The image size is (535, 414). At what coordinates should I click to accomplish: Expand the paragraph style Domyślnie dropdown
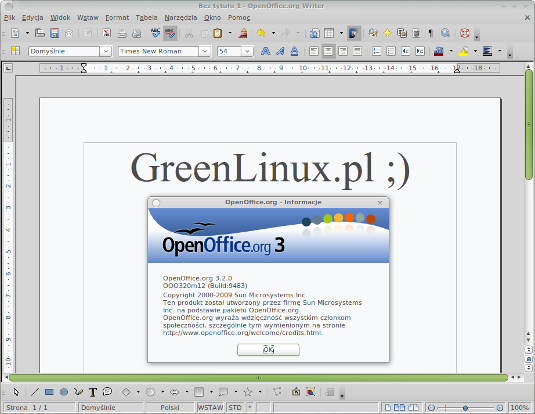[106, 51]
